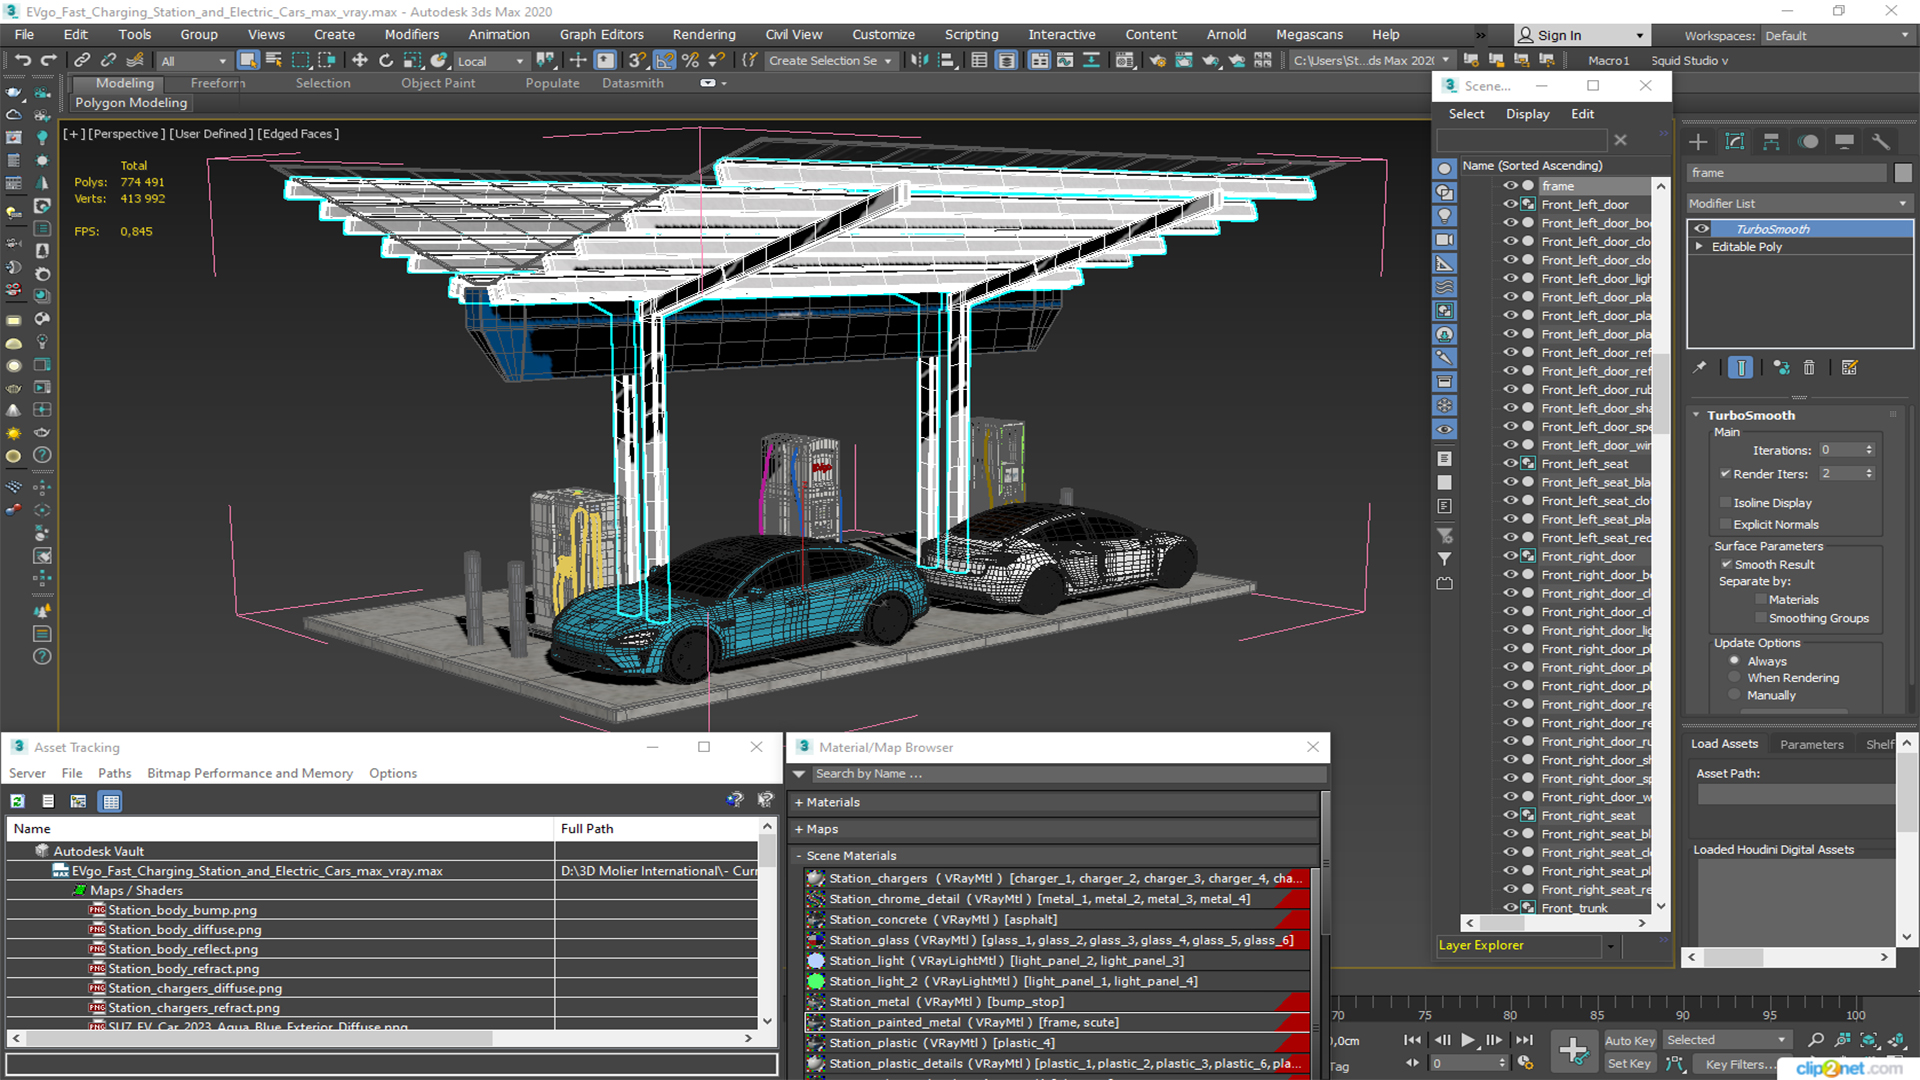The image size is (1920, 1080).
Task: Click the Remove modifier trash icon
Action: click(1809, 368)
